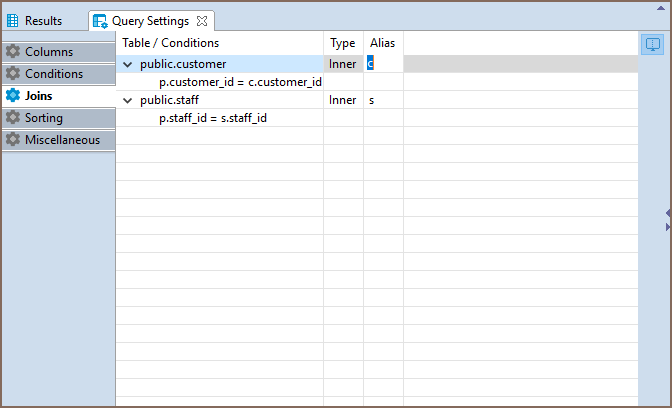672x408 pixels.
Task: Click the Query Settings tab icon
Action: click(x=100, y=21)
